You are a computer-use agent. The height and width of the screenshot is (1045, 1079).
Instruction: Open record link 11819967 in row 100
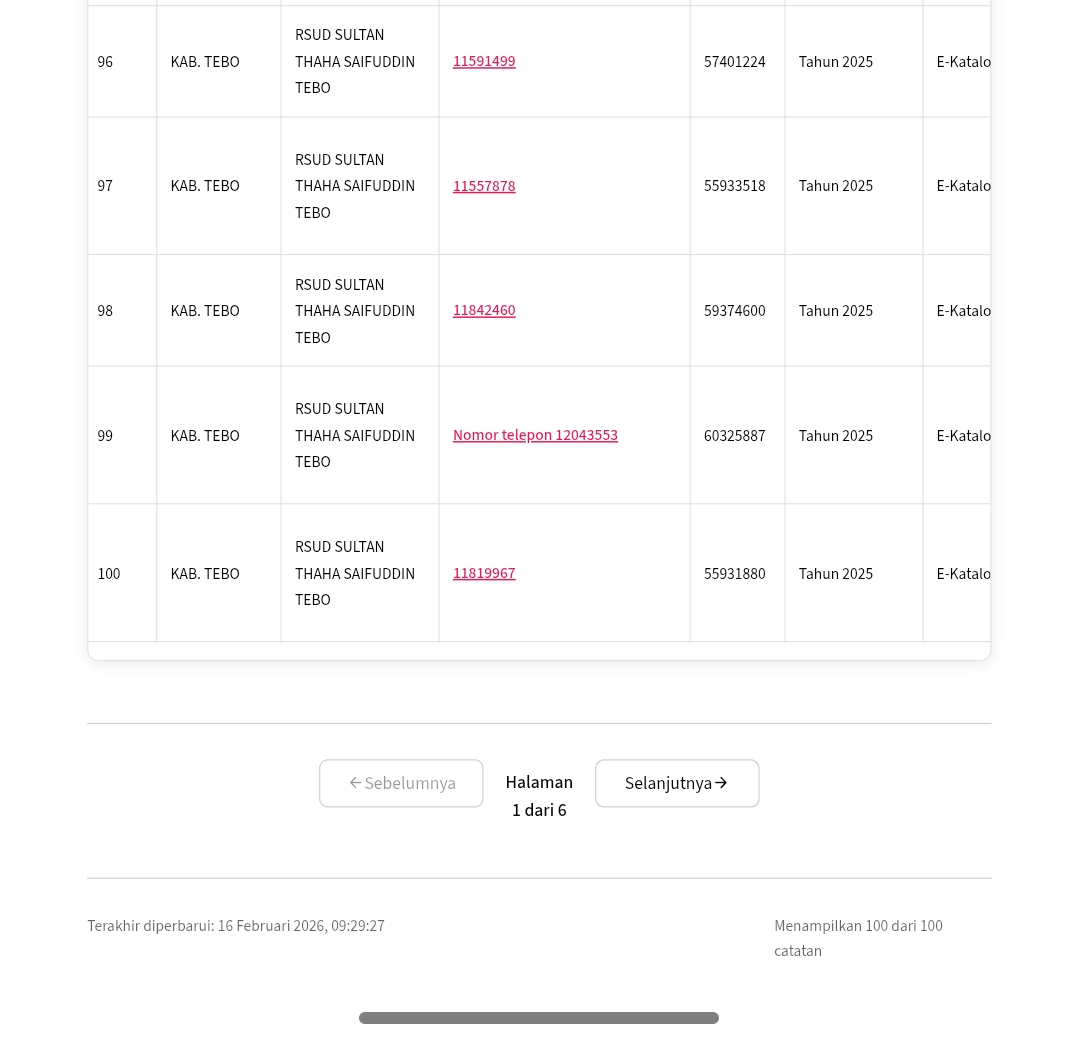pos(483,573)
